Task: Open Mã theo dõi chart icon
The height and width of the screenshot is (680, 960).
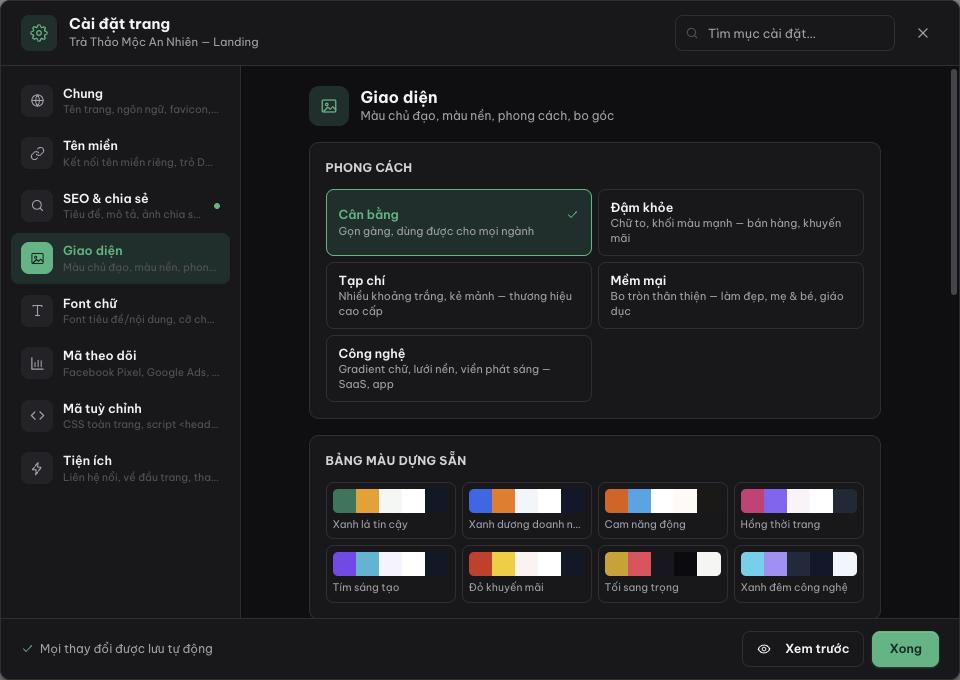Action: pos(37,364)
